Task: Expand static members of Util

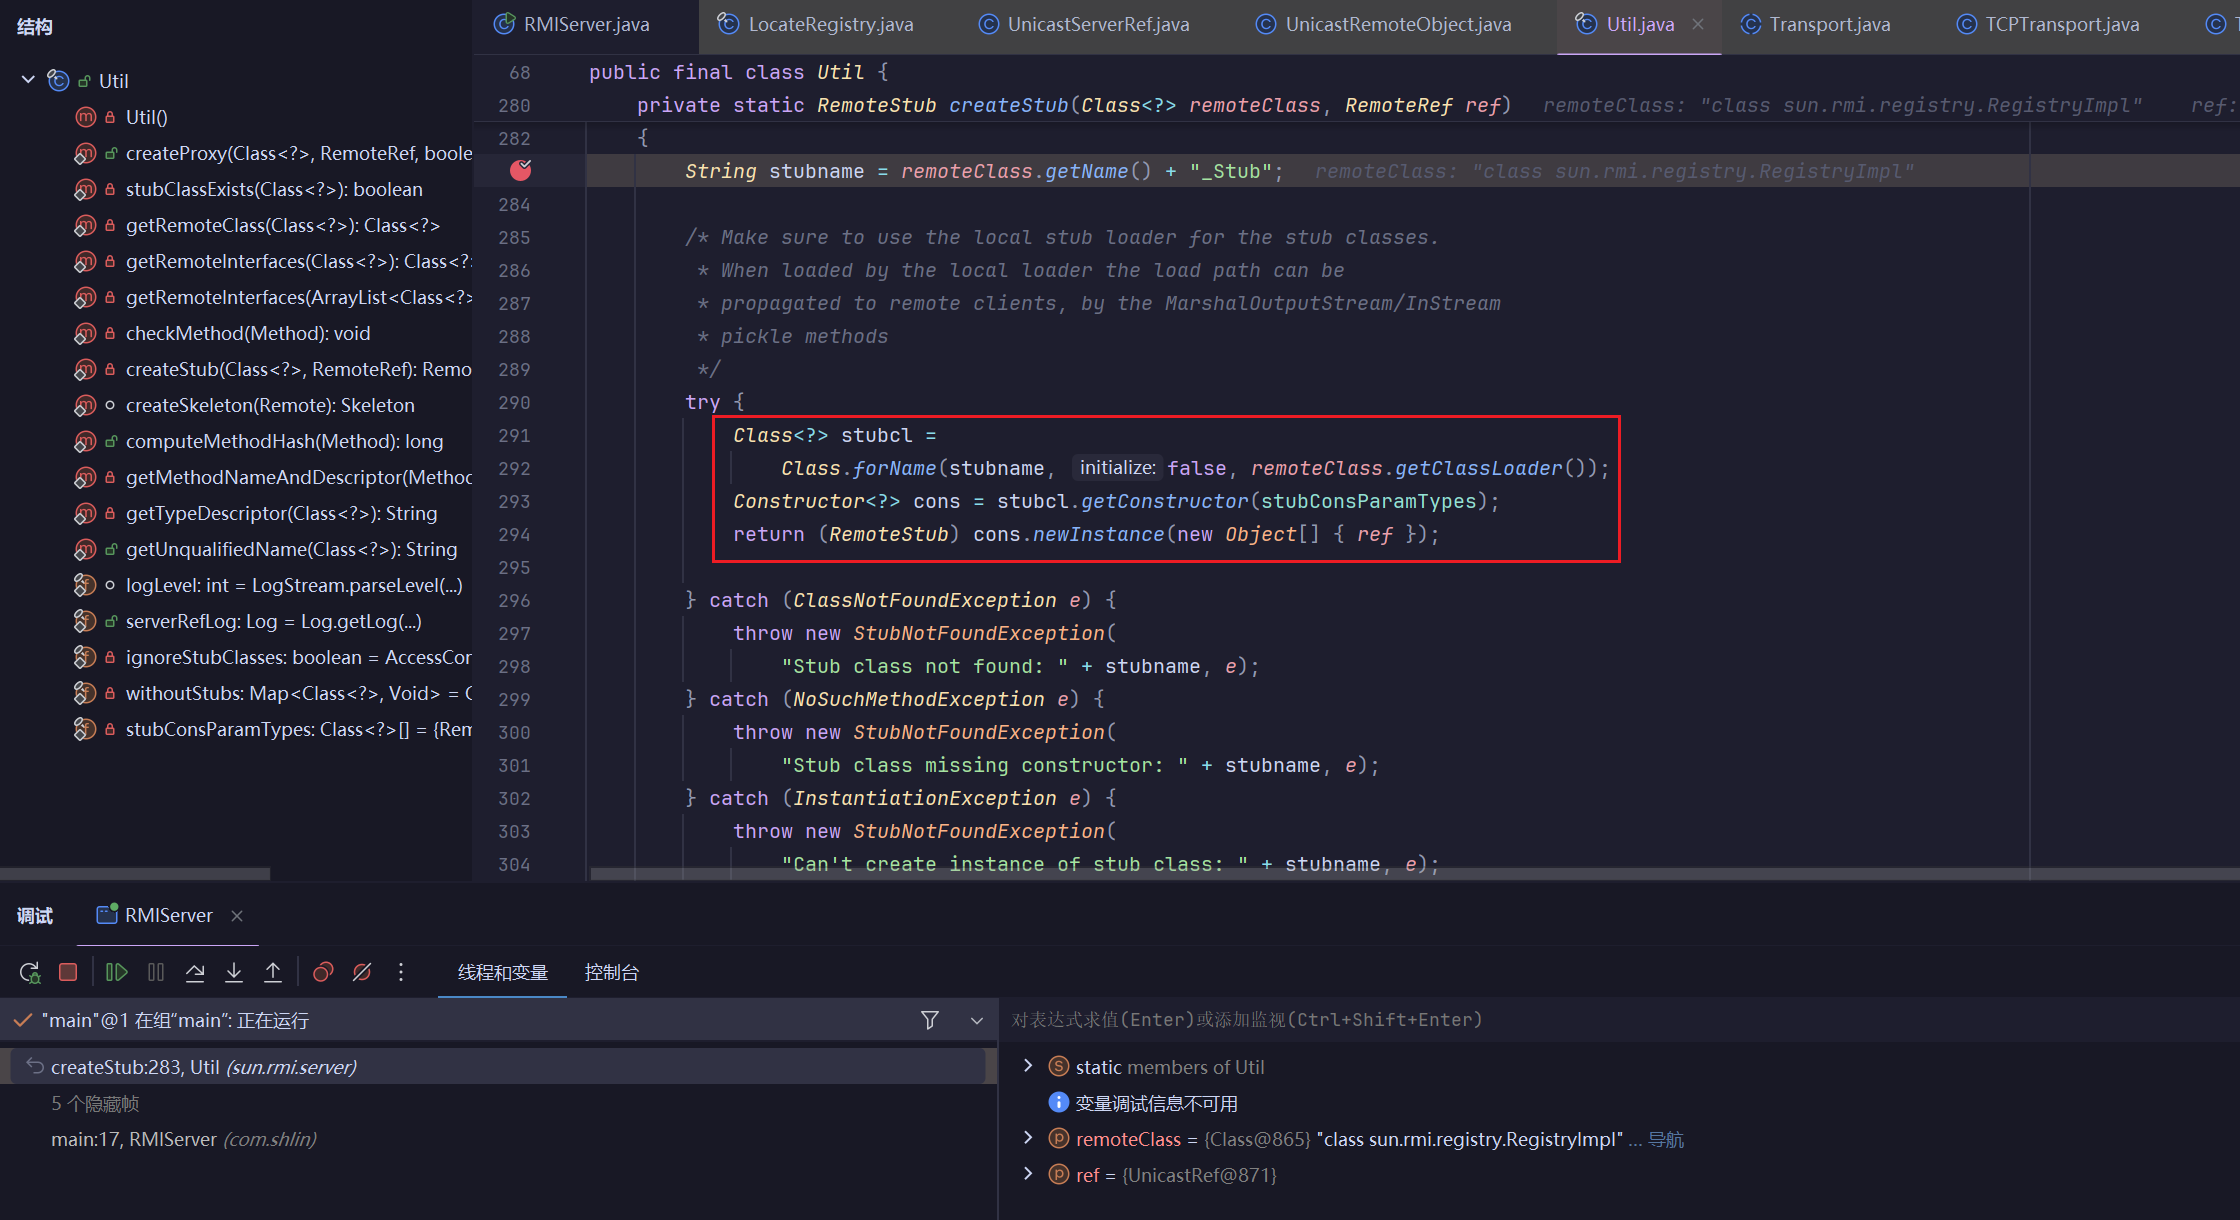Action: click(x=1028, y=1066)
